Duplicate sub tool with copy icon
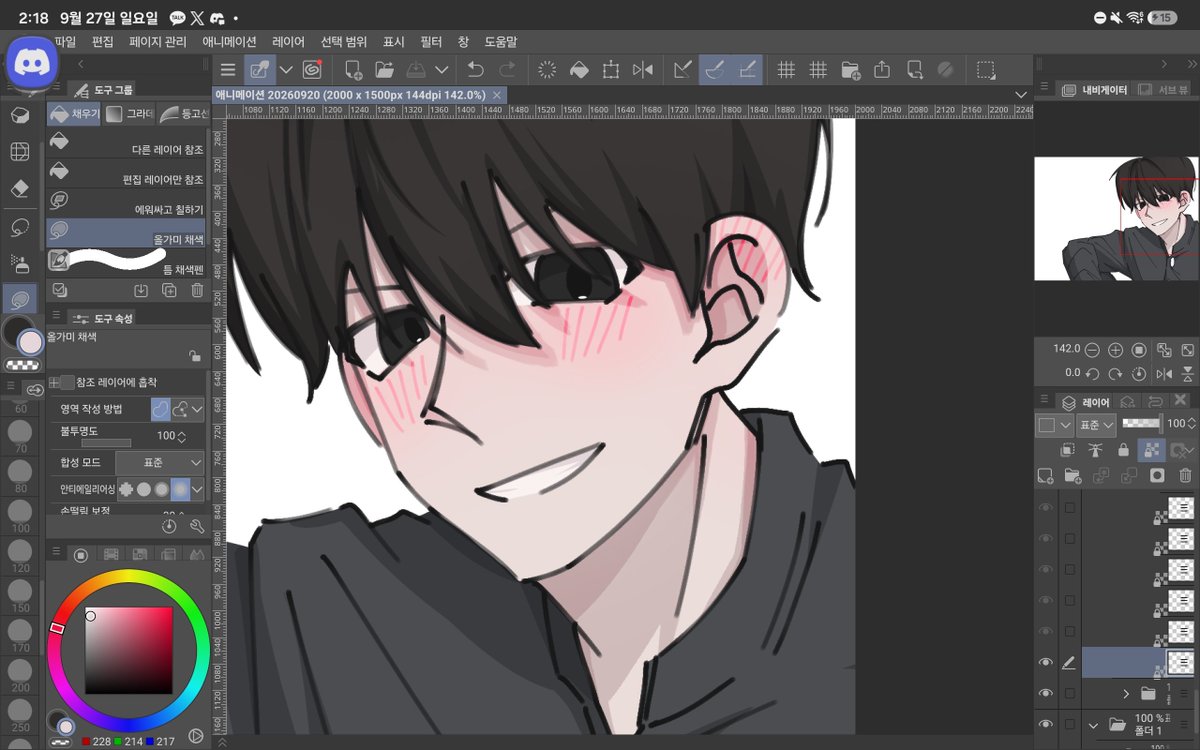 tap(169, 290)
